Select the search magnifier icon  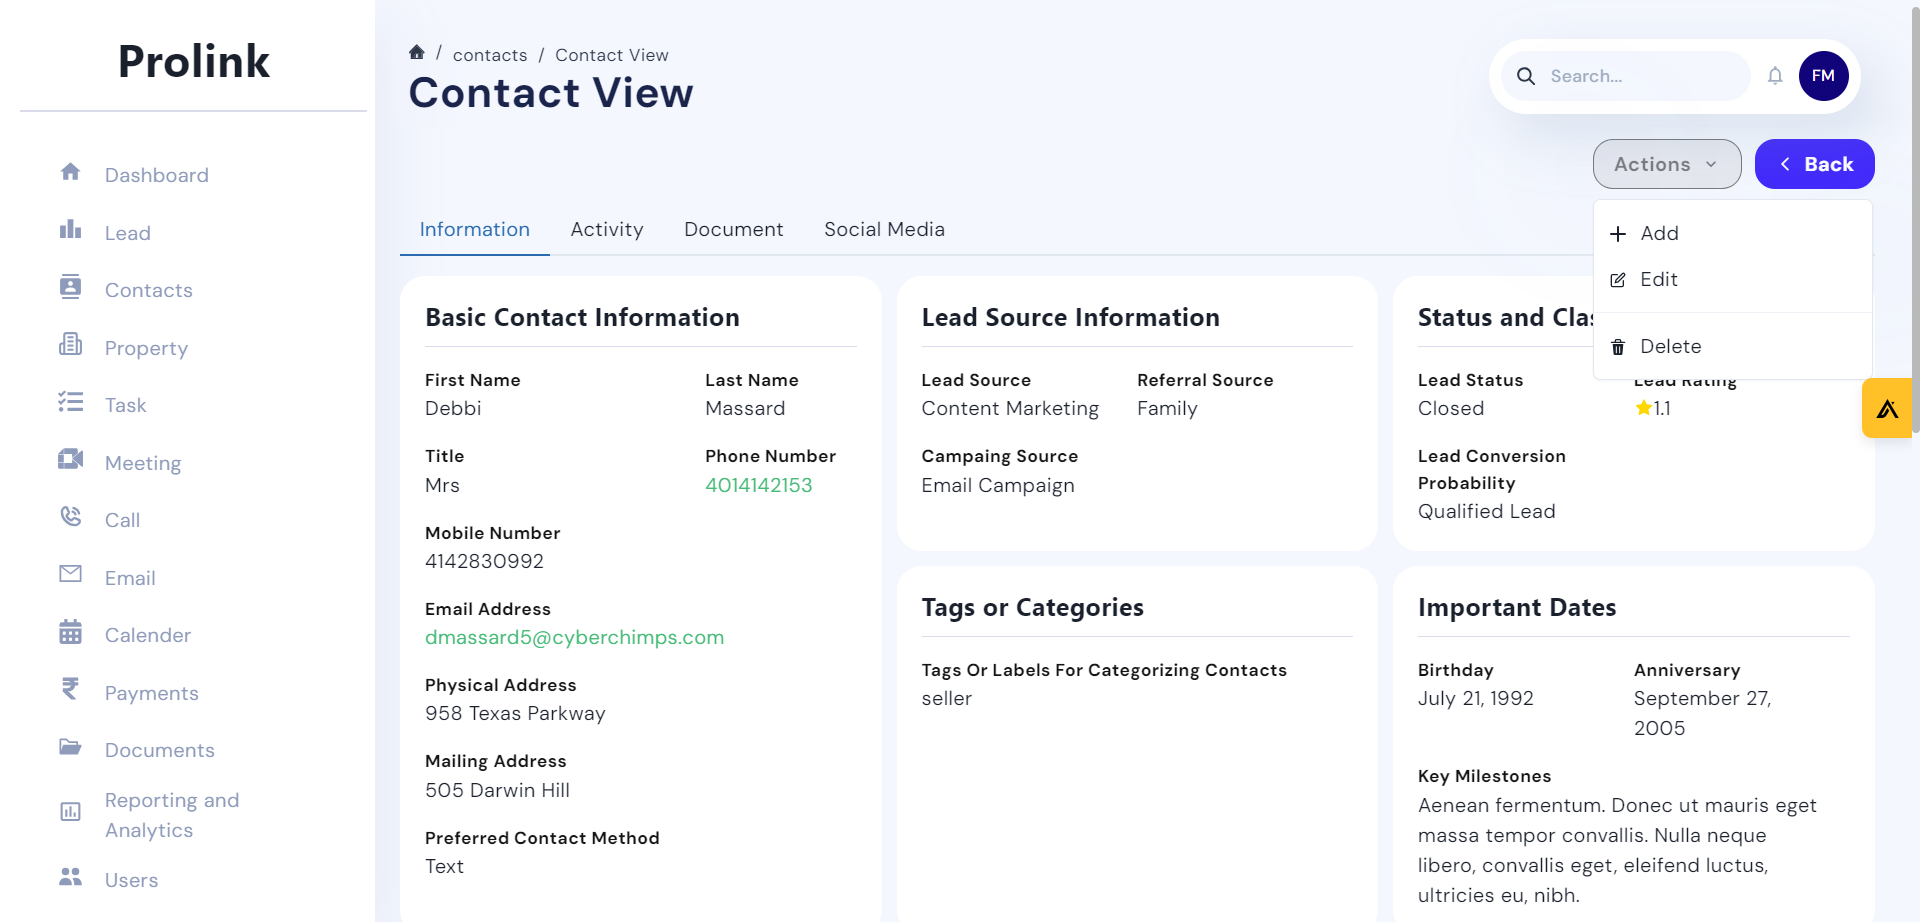[x=1526, y=75]
